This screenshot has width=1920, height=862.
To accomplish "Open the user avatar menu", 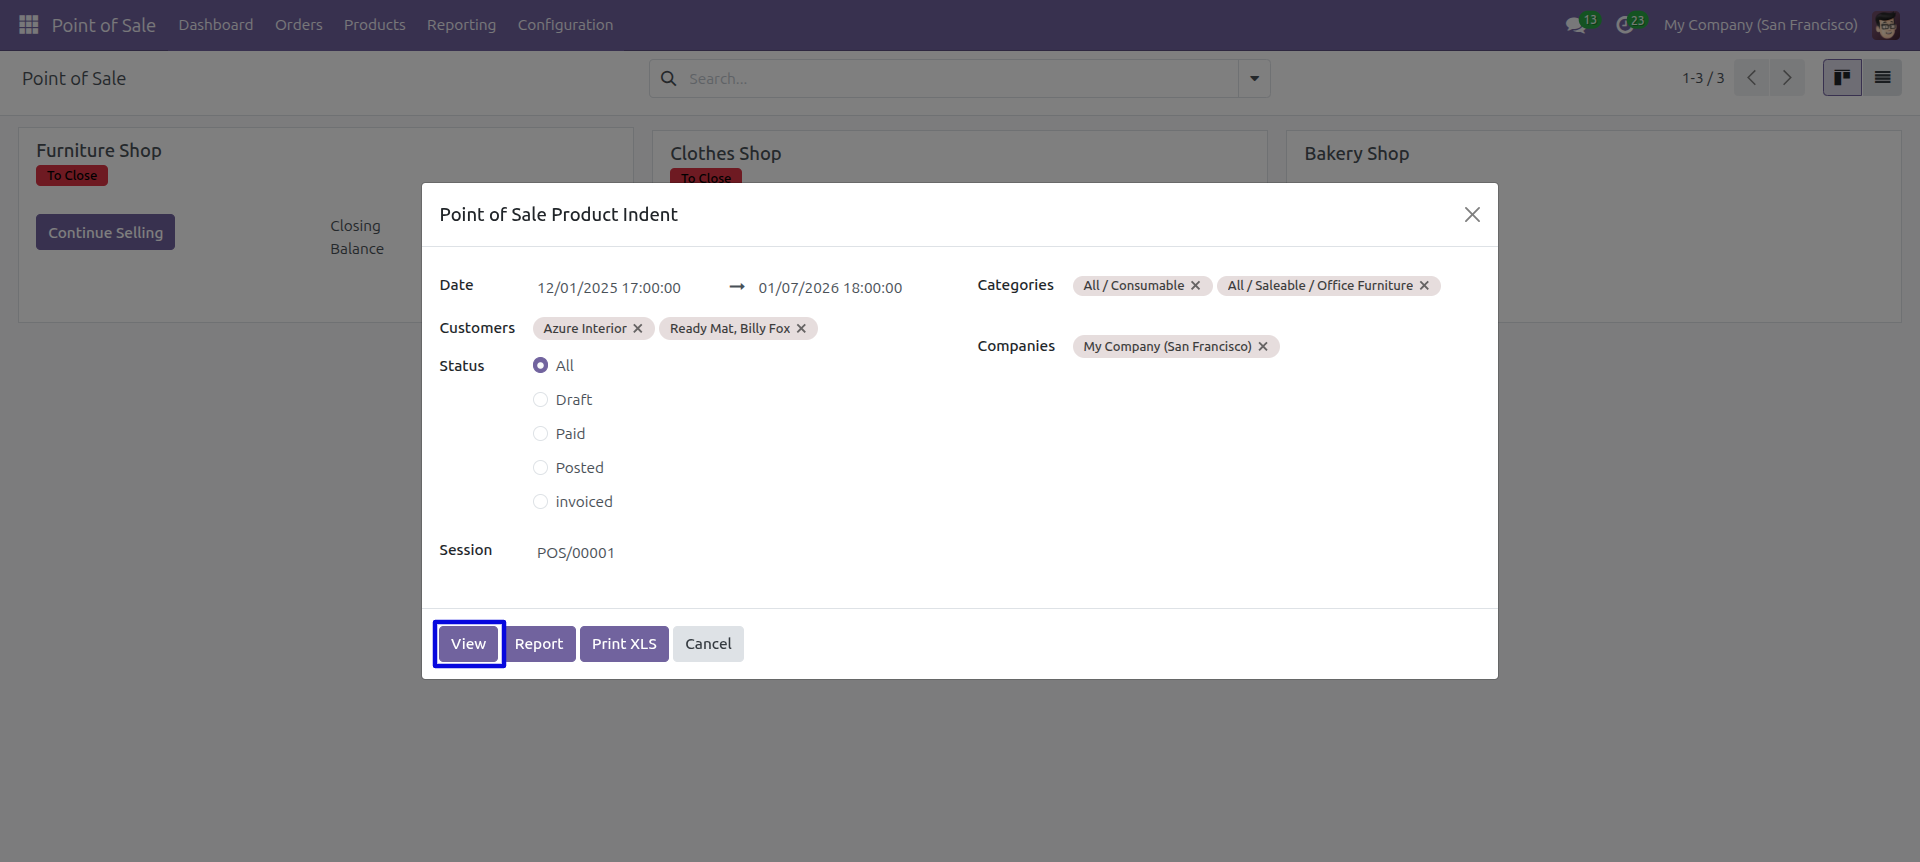I will [1886, 25].
